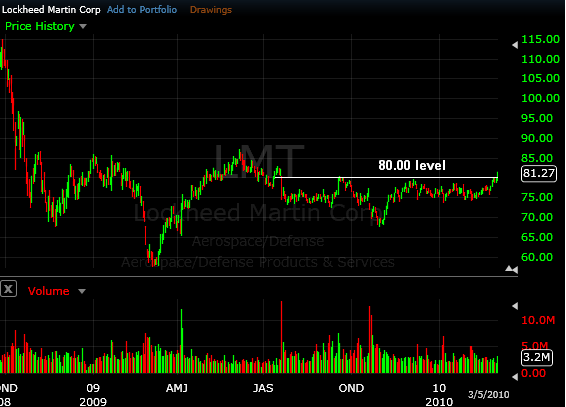Image resolution: width=566 pixels, height=407 pixels.
Task: Click the 105.00 price axis label
Action: (x=540, y=78)
